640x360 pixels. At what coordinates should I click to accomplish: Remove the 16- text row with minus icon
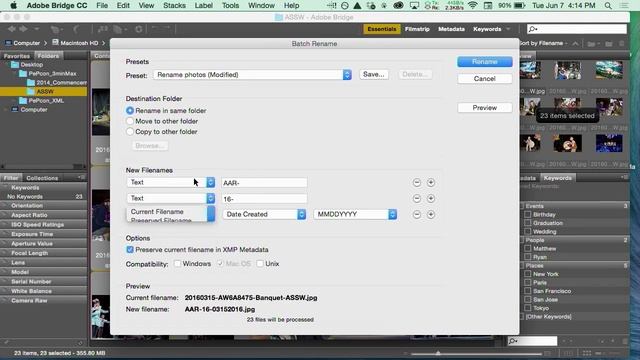(417, 198)
